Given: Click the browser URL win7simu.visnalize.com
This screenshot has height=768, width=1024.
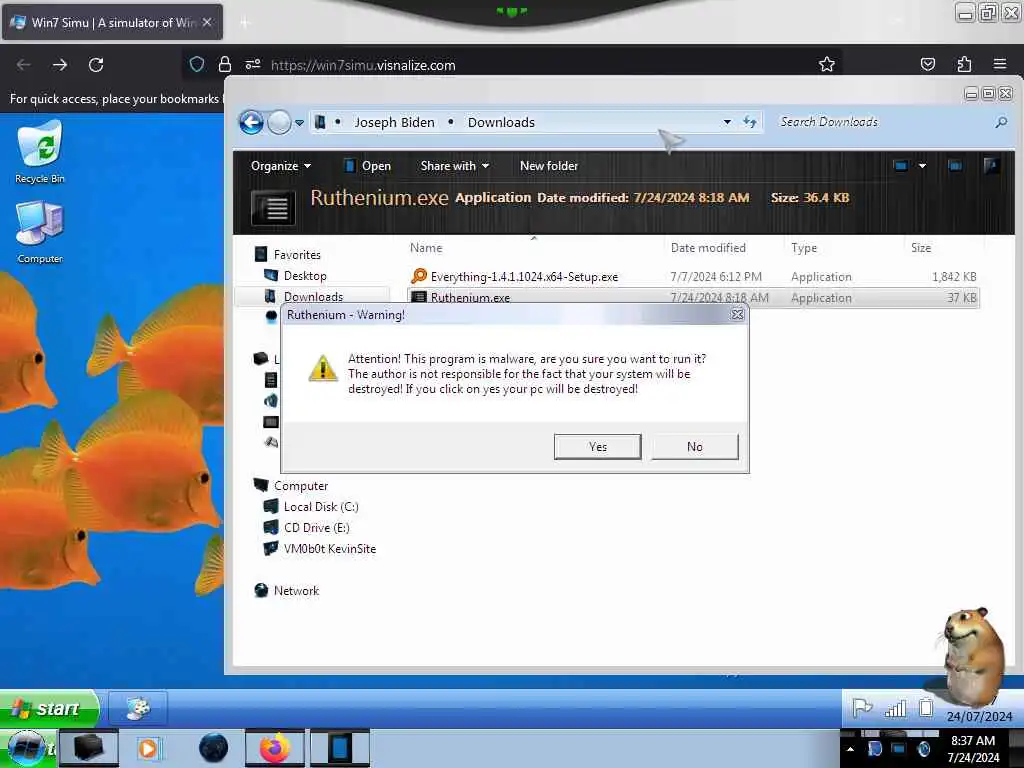Looking at the screenshot, I should [x=363, y=65].
